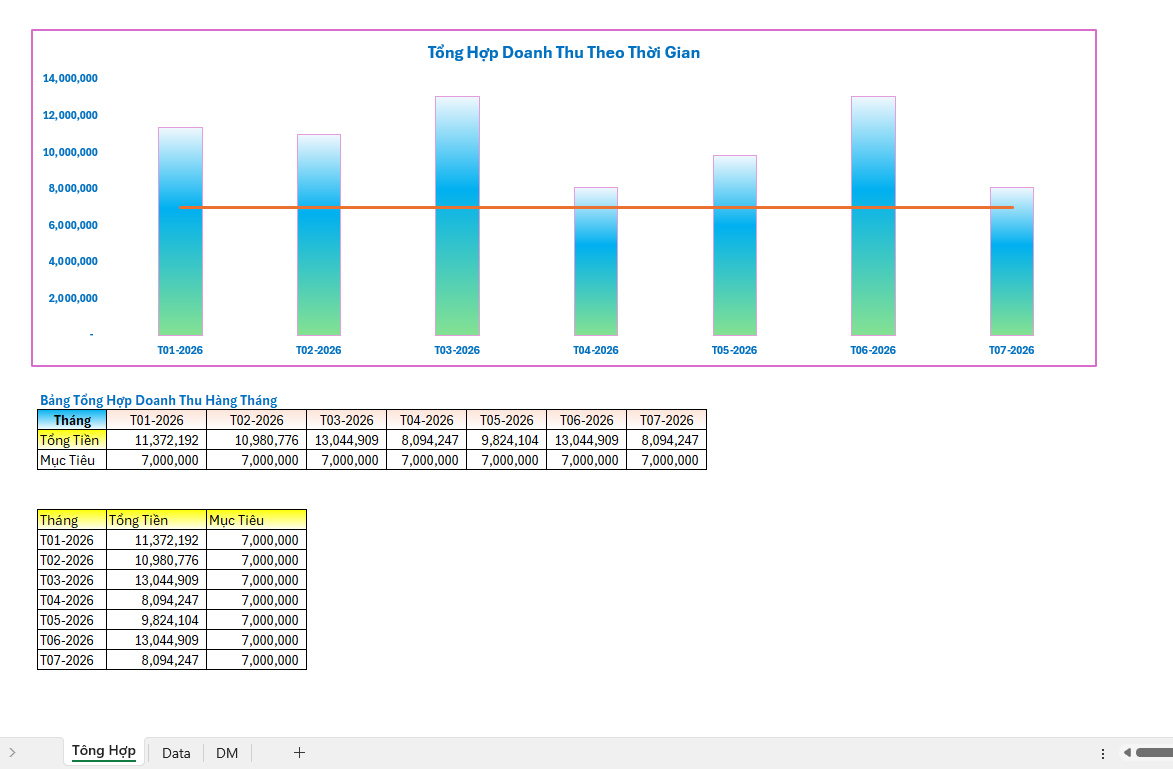Click the yellow Tổng Tiền row label cell
This screenshot has width=1173, height=769.
72,440
